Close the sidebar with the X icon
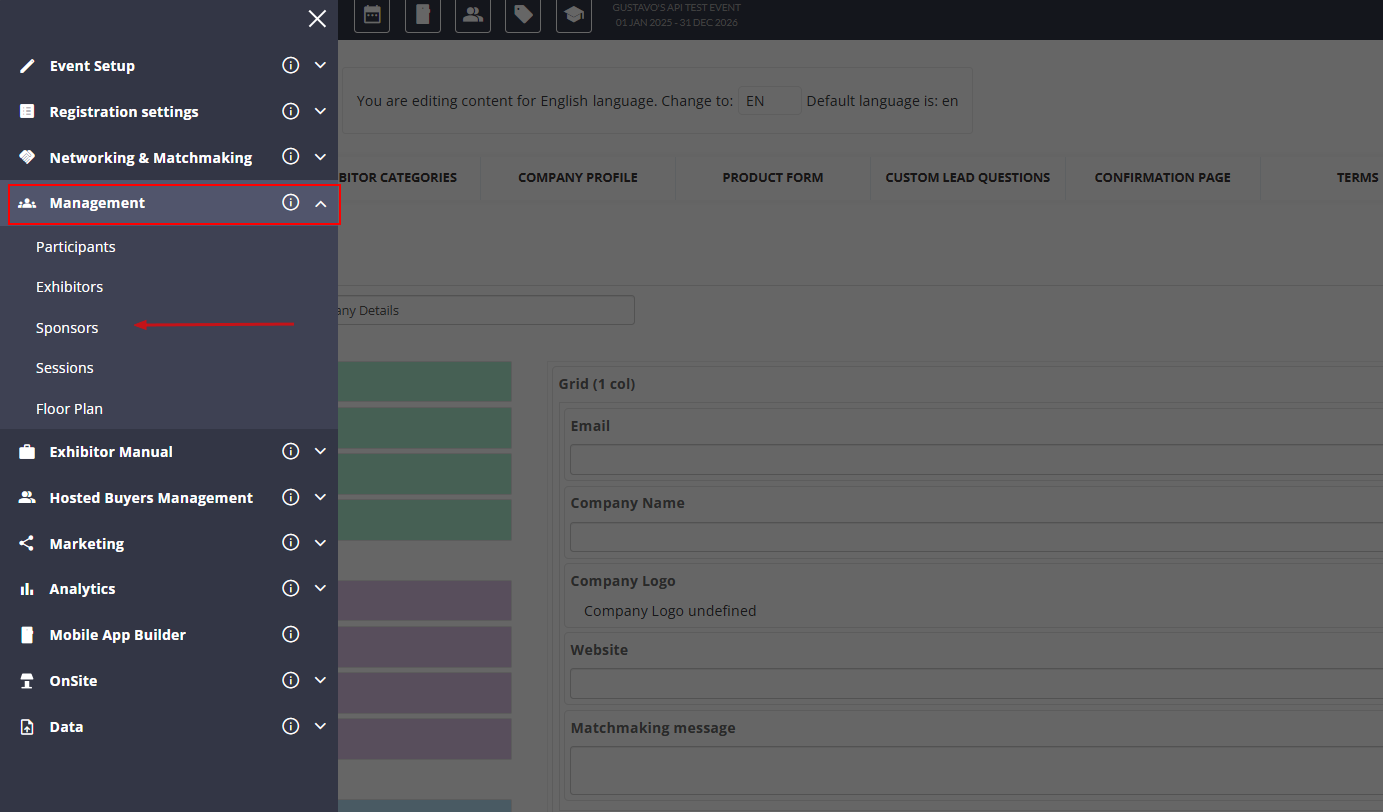The width and height of the screenshot is (1383, 812). tap(317, 18)
